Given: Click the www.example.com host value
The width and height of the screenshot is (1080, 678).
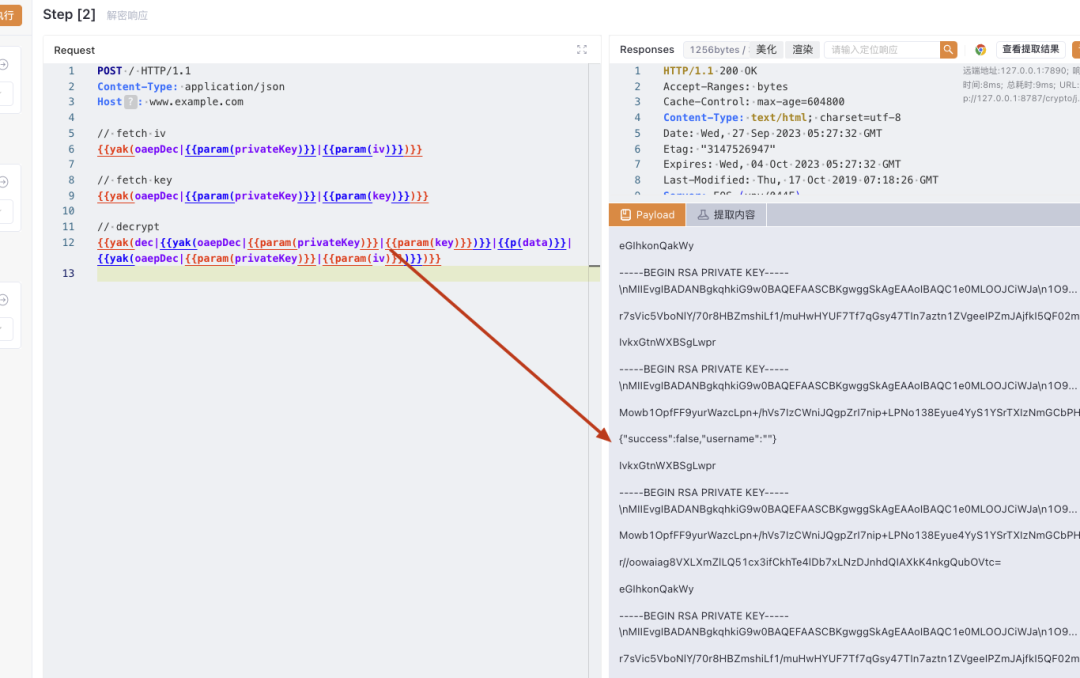Looking at the screenshot, I should [196, 102].
